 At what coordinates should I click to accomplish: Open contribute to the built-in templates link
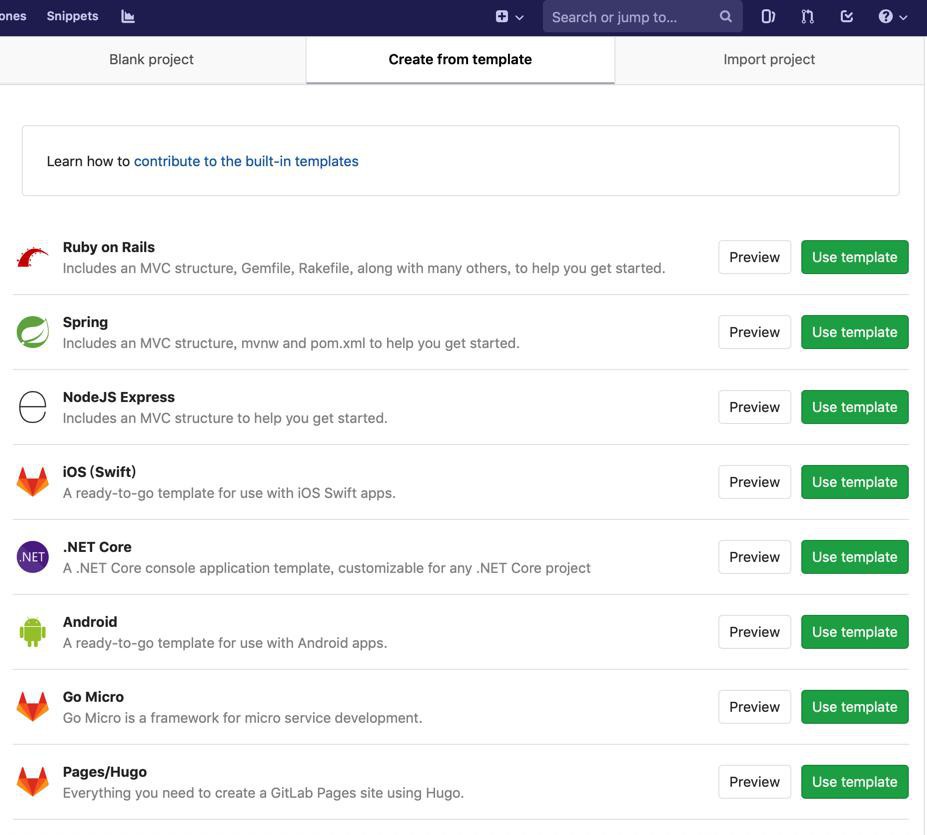pyautogui.click(x=246, y=161)
